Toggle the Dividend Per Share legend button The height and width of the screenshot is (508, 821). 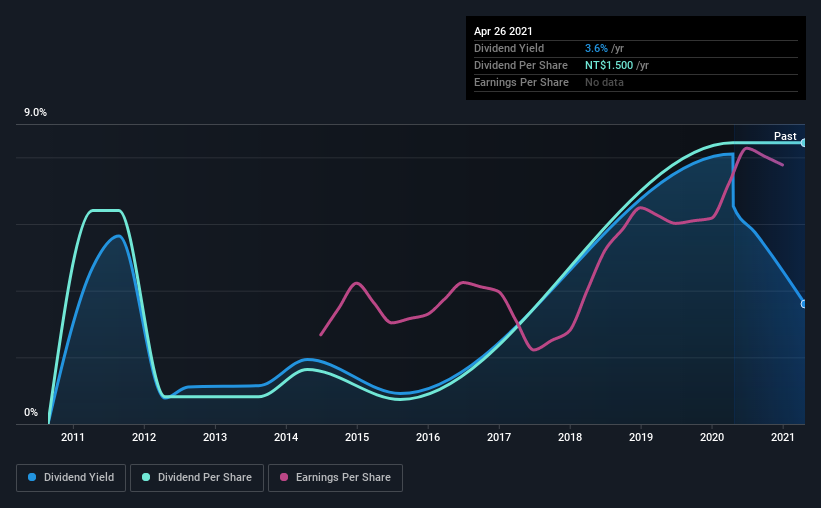(x=197, y=478)
